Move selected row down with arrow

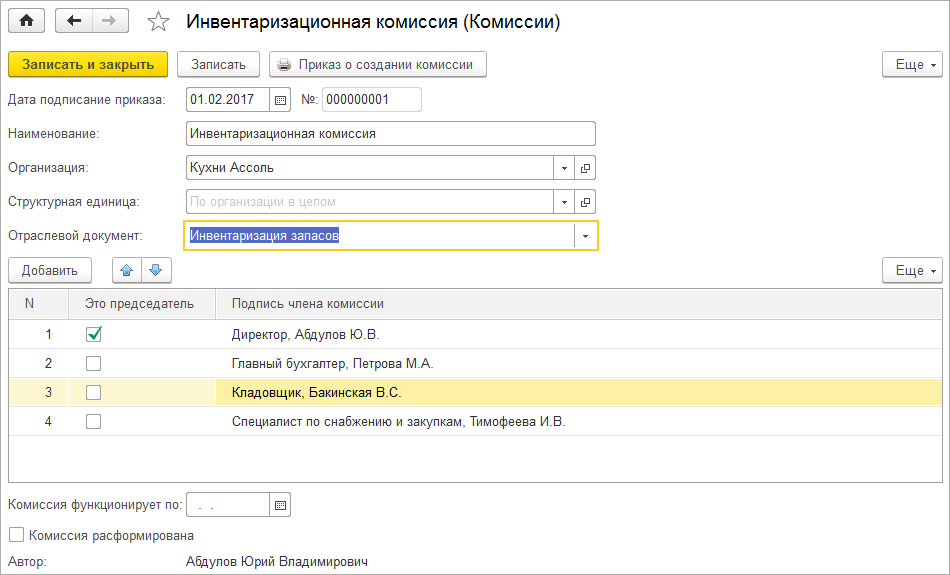pos(156,270)
